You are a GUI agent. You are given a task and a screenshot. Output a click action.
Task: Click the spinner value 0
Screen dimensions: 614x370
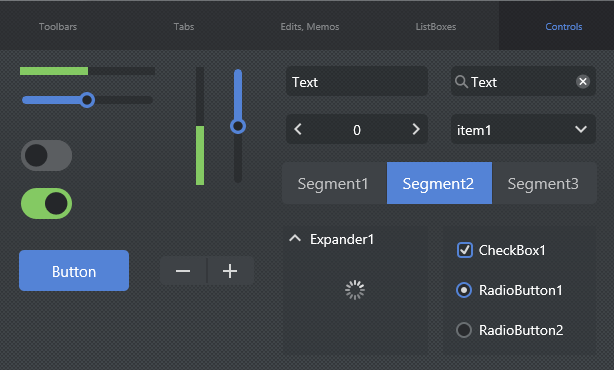coord(357,130)
